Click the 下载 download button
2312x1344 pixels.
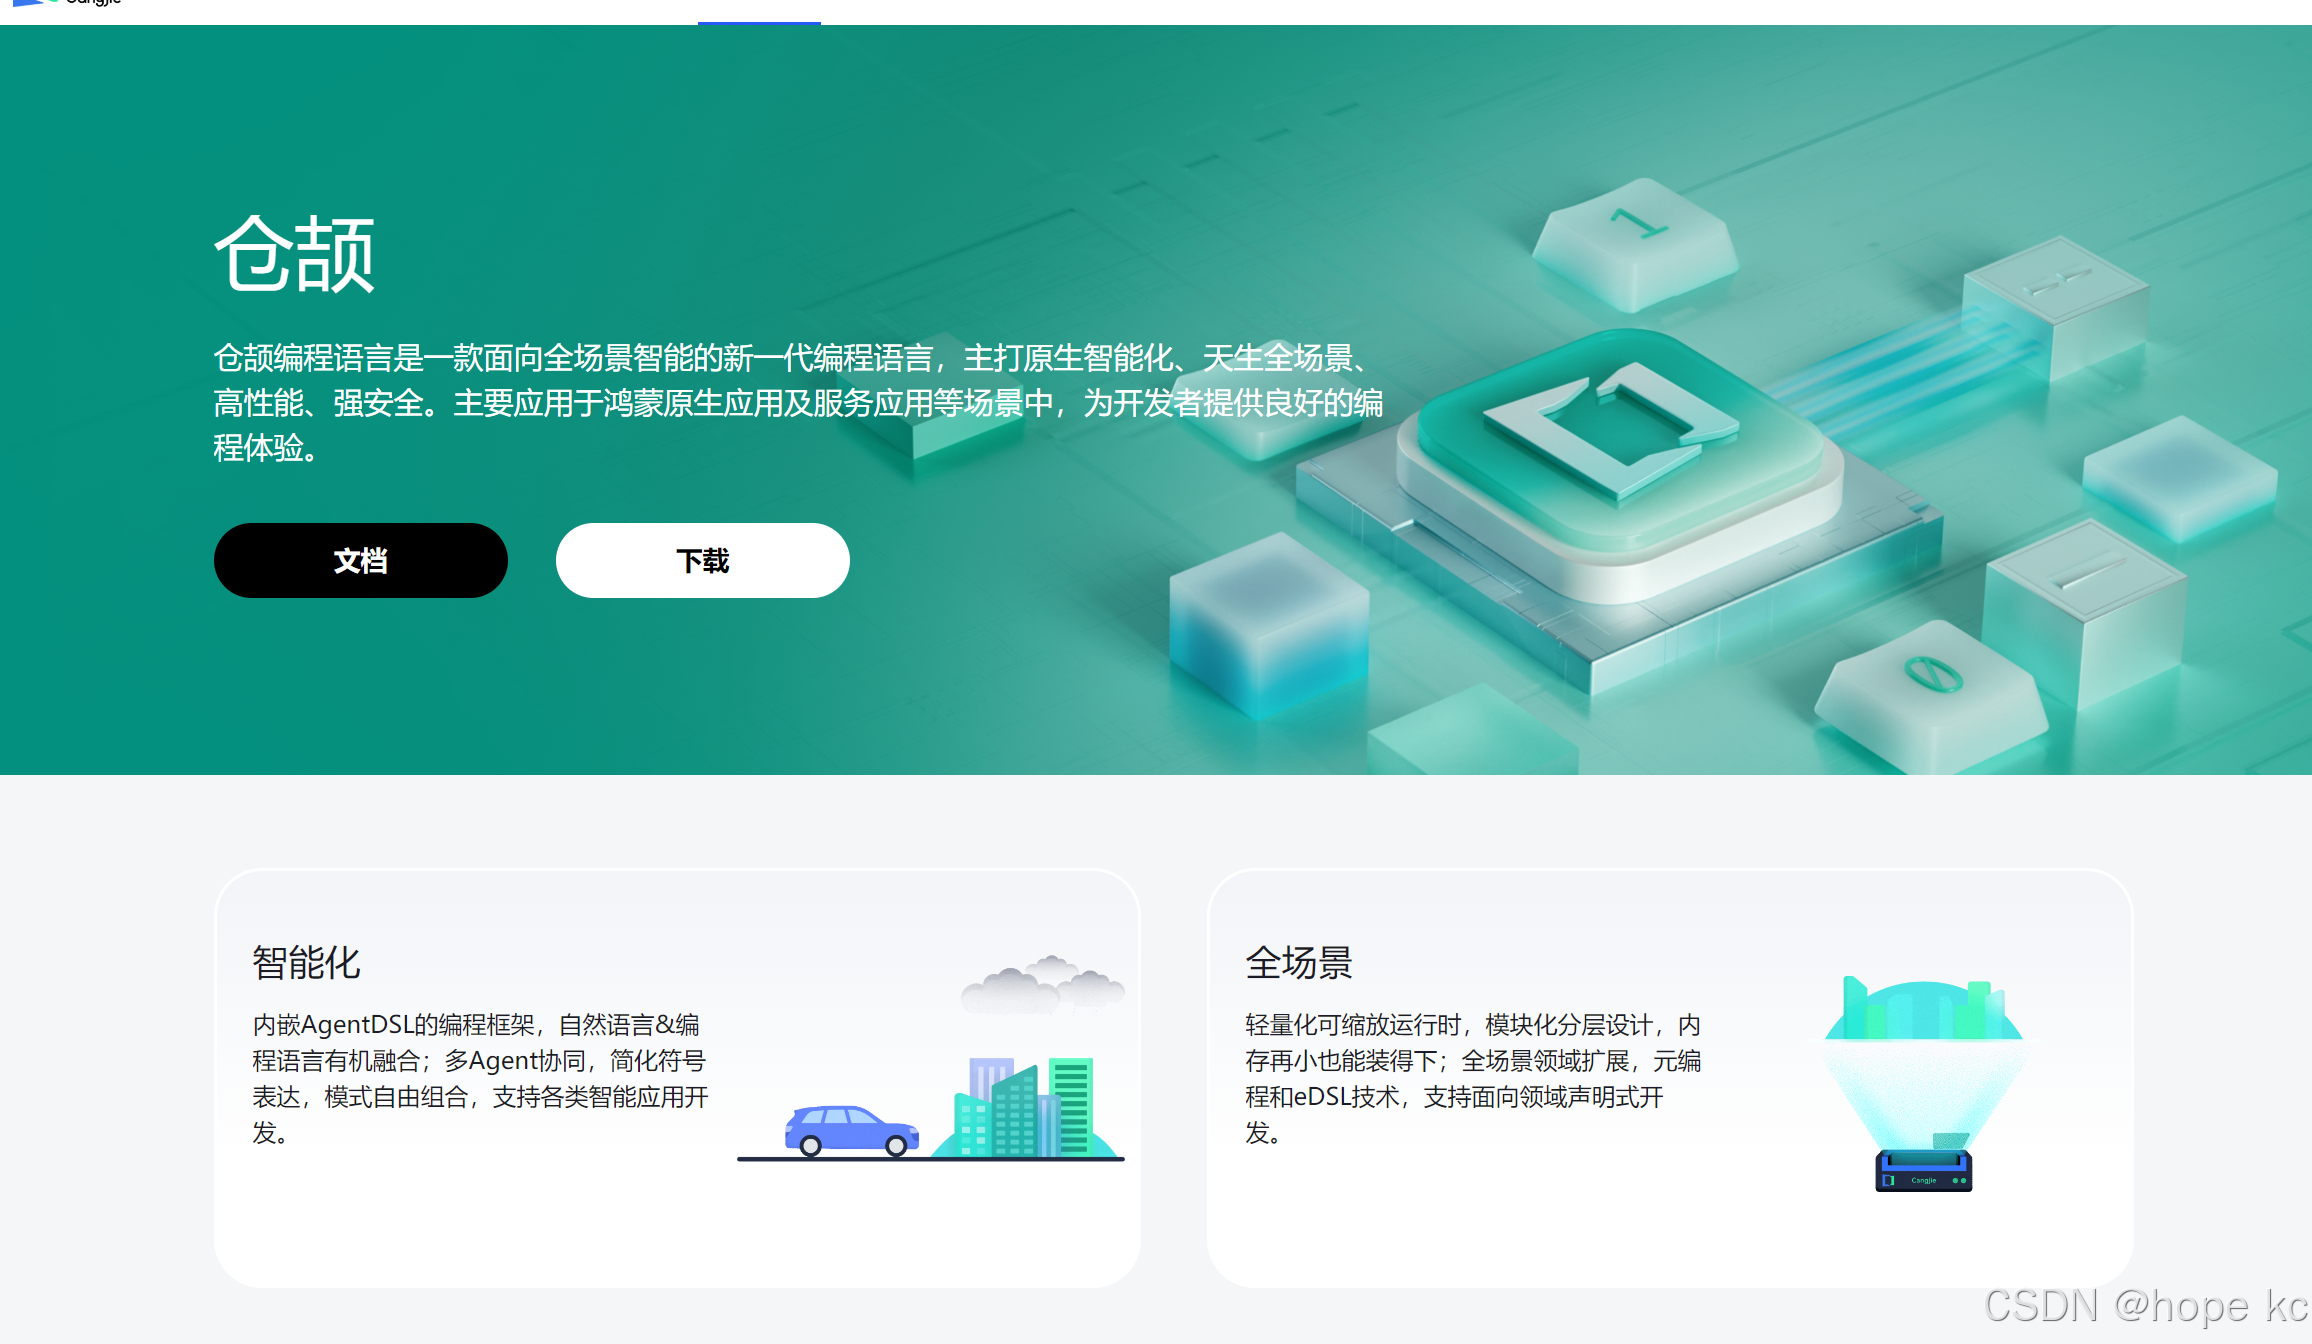click(702, 560)
